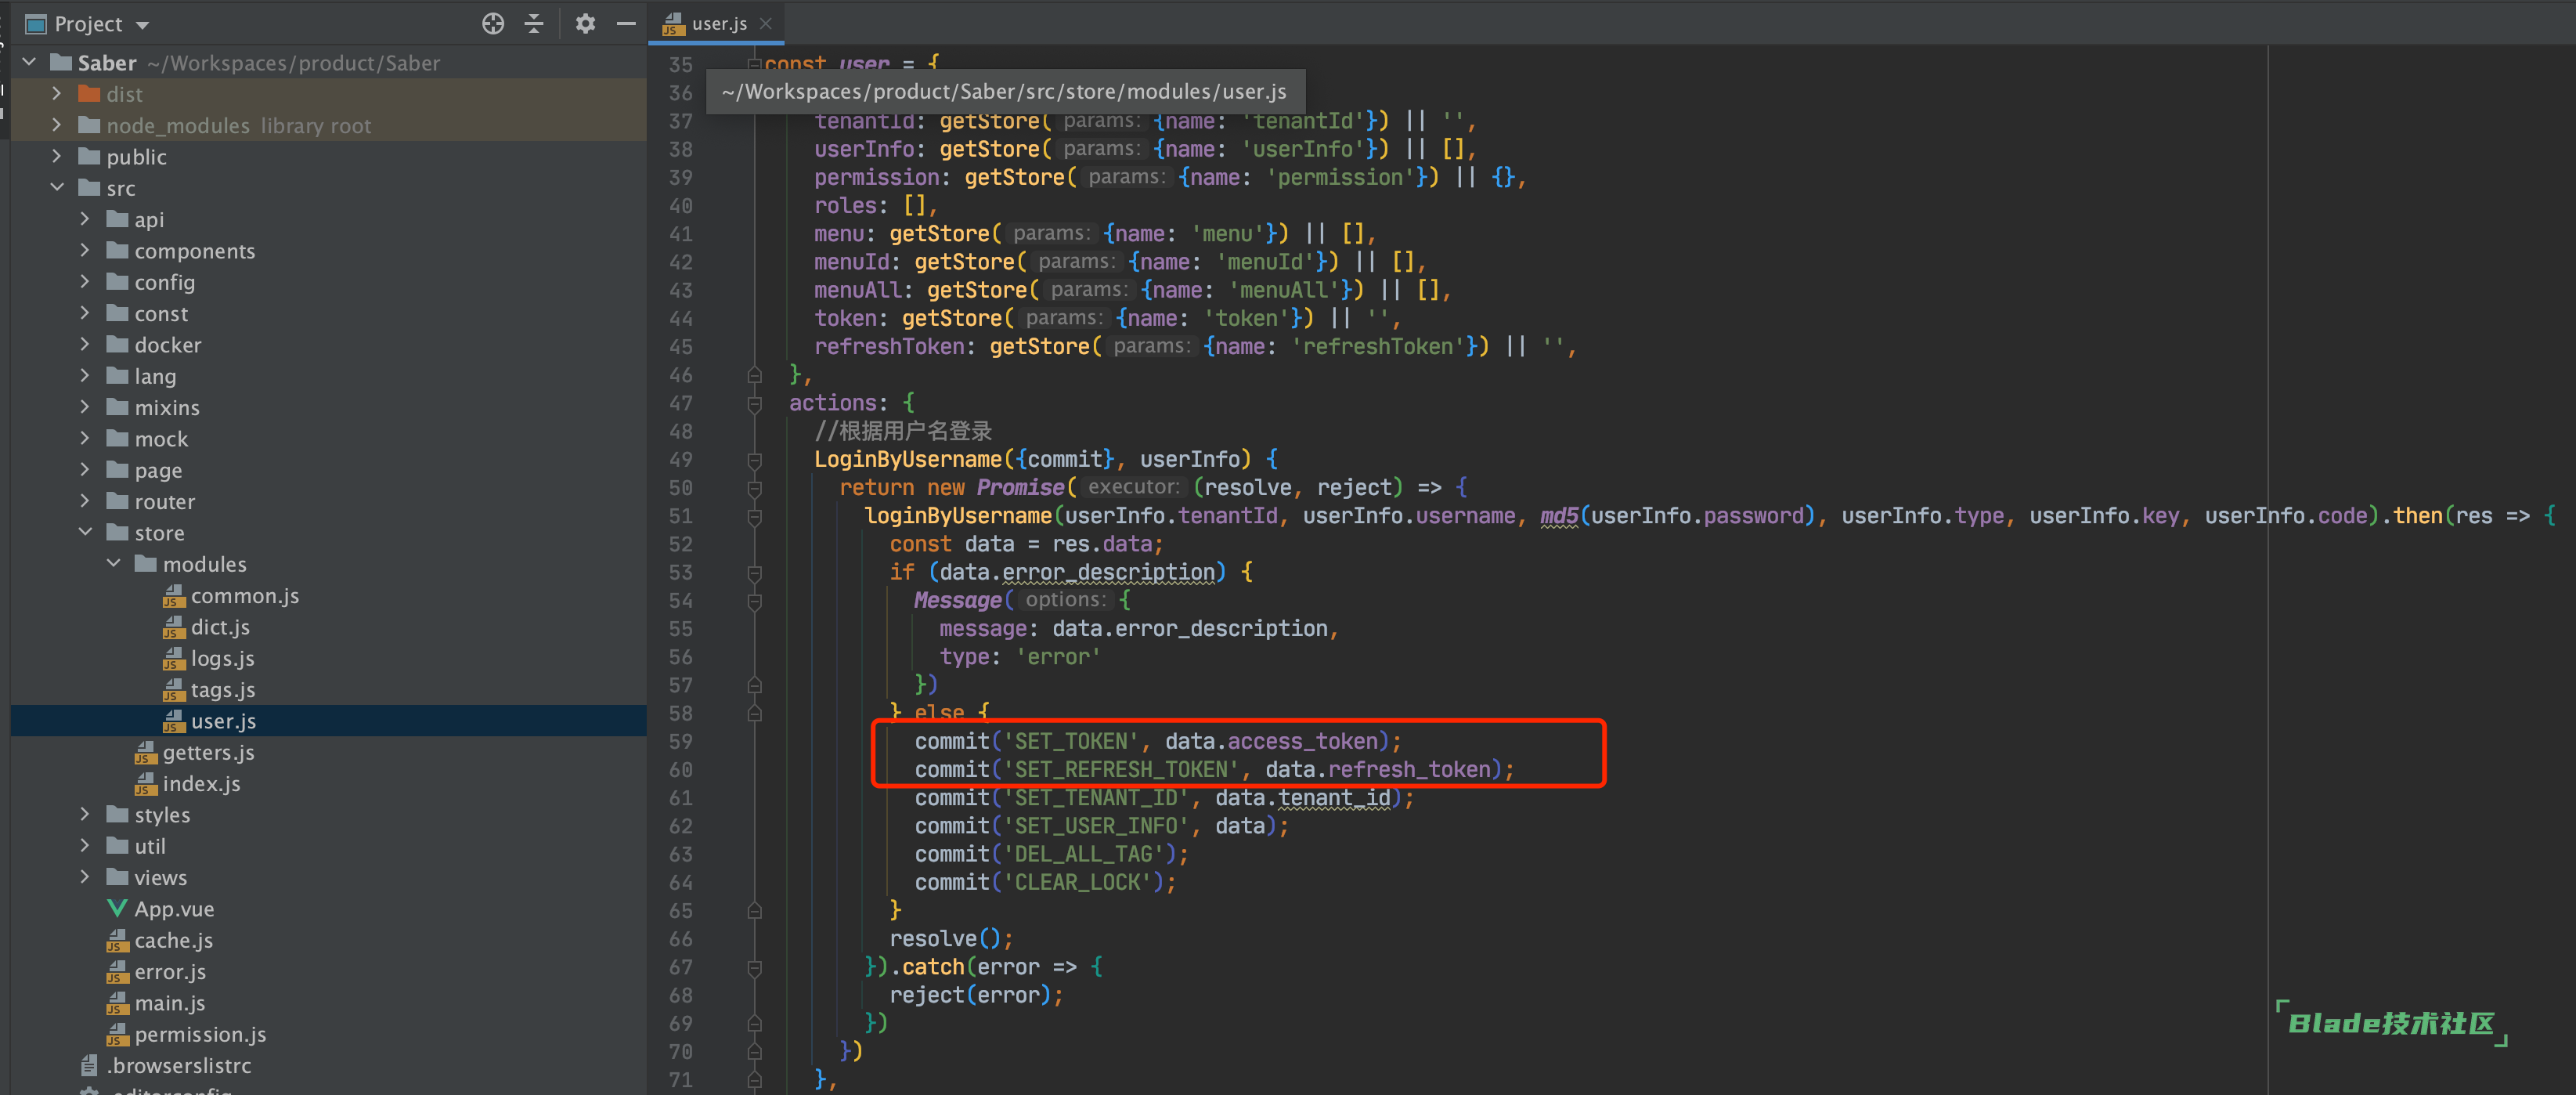Viewport: 2576px width, 1095px height.
Task: Click the locate-in-project target icon
Action: pos(493,24)
